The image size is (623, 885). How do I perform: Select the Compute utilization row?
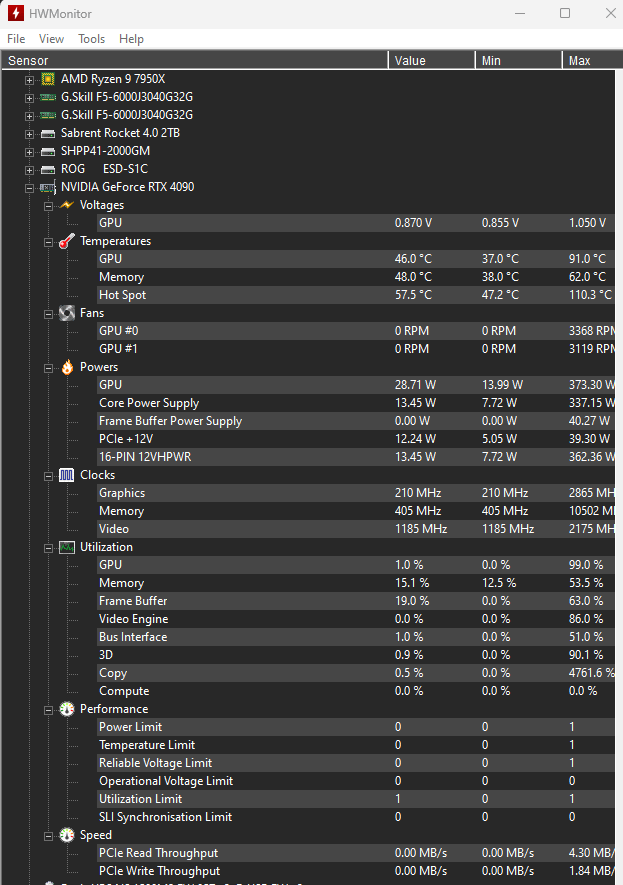[x=356, y=691]
